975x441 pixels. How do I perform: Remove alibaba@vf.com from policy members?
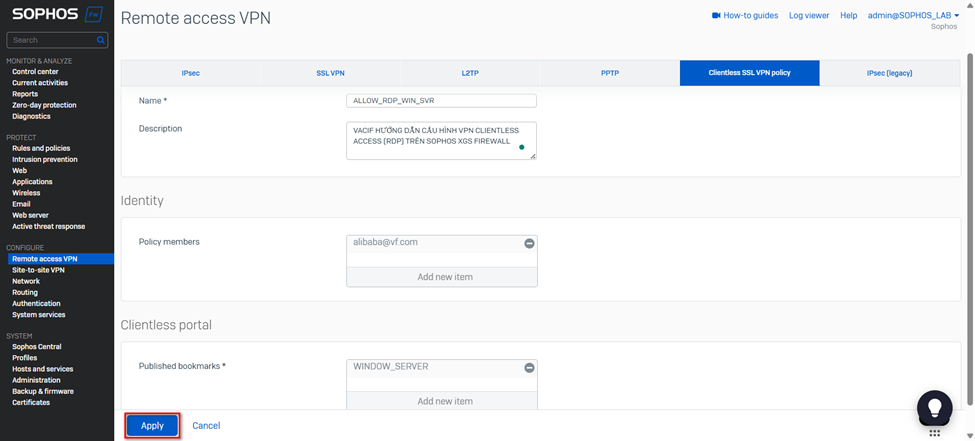click(x=529, y=243)
